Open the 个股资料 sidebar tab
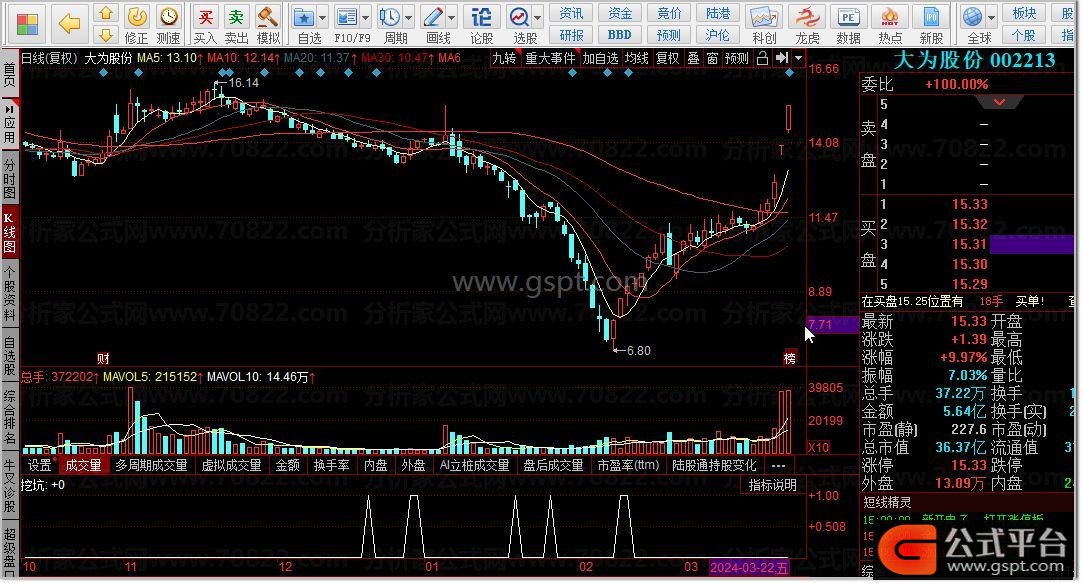1083x583 pixels. [x=10, y=294]
